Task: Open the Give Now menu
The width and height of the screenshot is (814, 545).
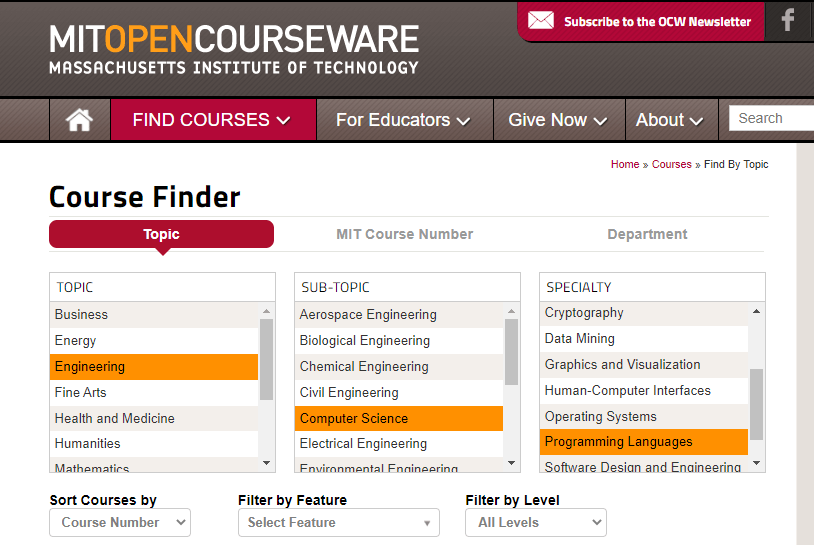Action: click(559, 120)
